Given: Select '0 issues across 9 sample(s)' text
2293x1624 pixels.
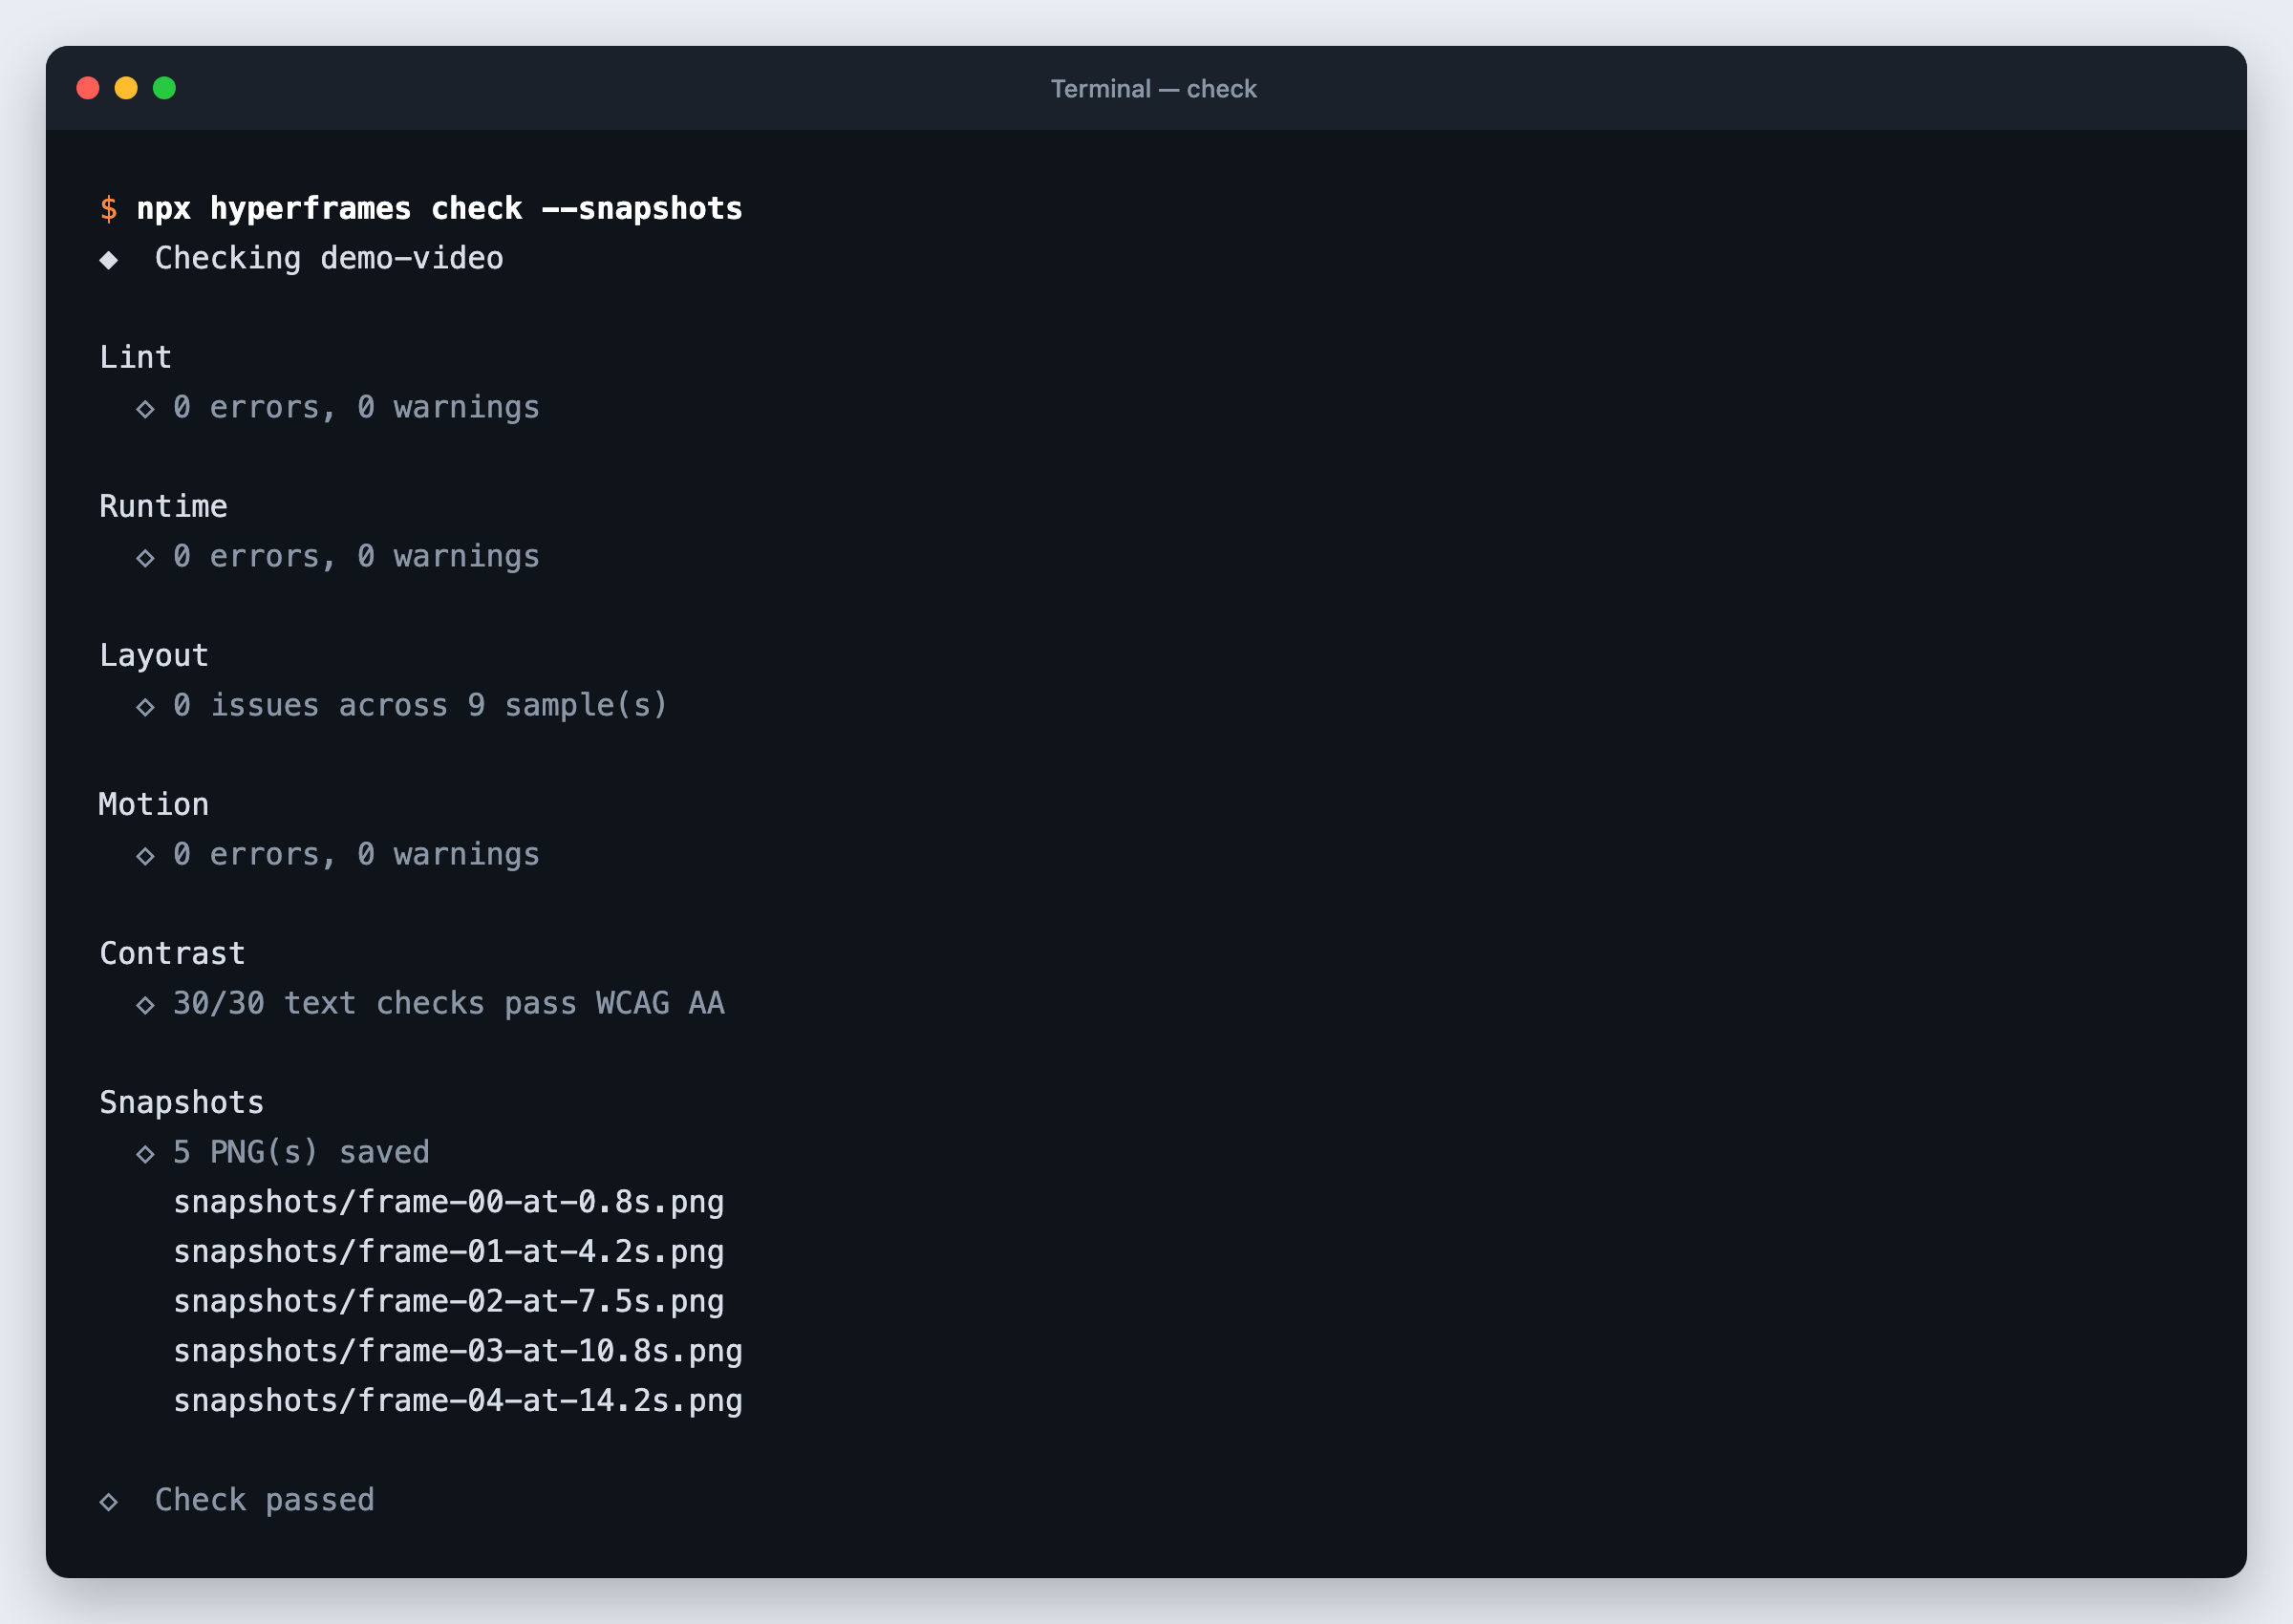Looking at the screenshot, I should pyautogui.click(x=420, y=705).
